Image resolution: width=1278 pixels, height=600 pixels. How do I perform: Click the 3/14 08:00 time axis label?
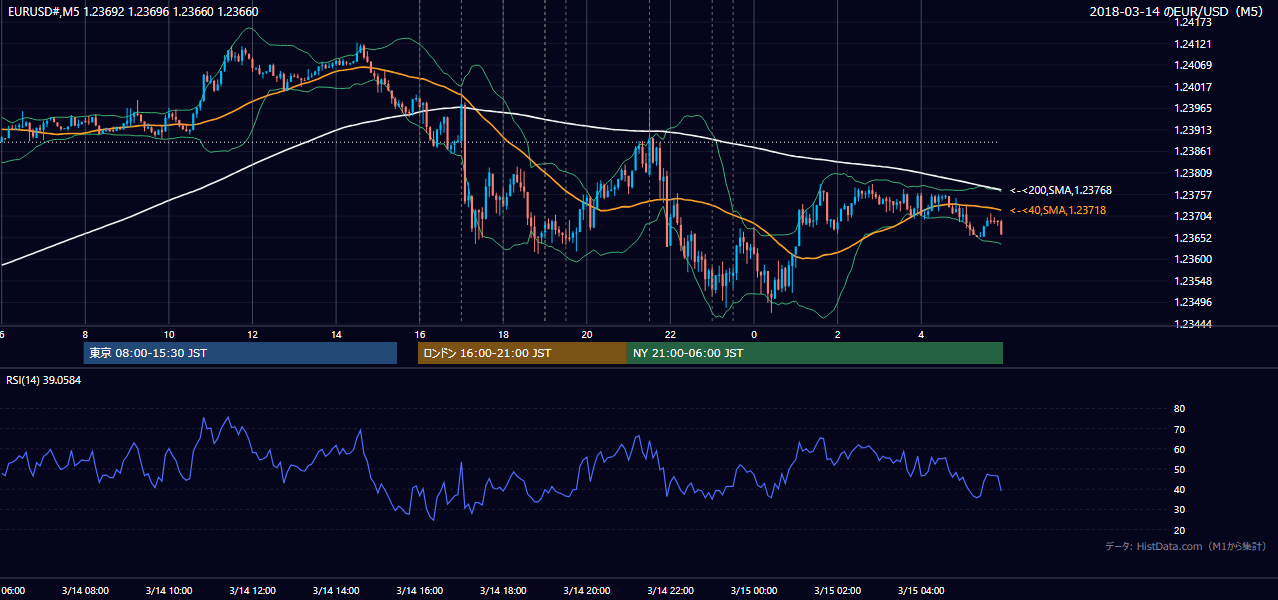pos(85,590)
